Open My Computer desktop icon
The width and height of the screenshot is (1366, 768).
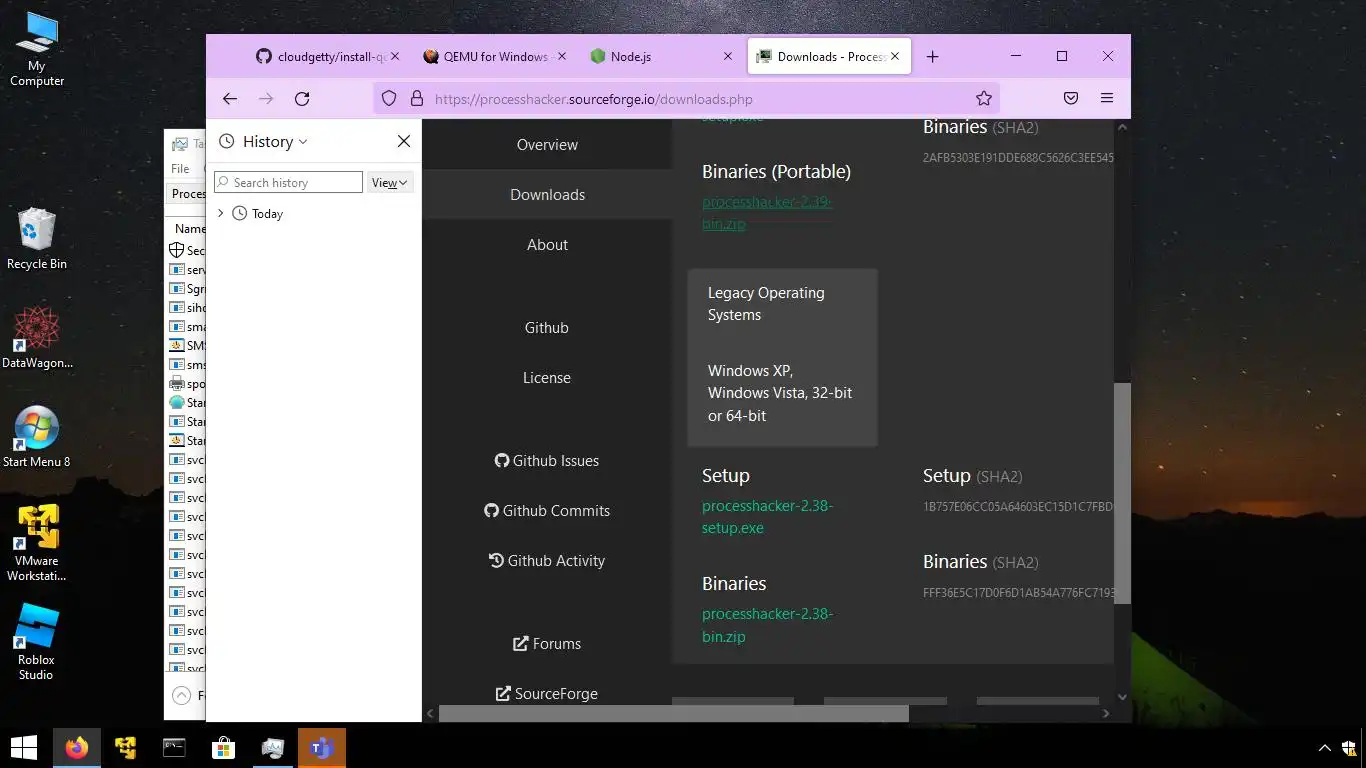(37, 48)
